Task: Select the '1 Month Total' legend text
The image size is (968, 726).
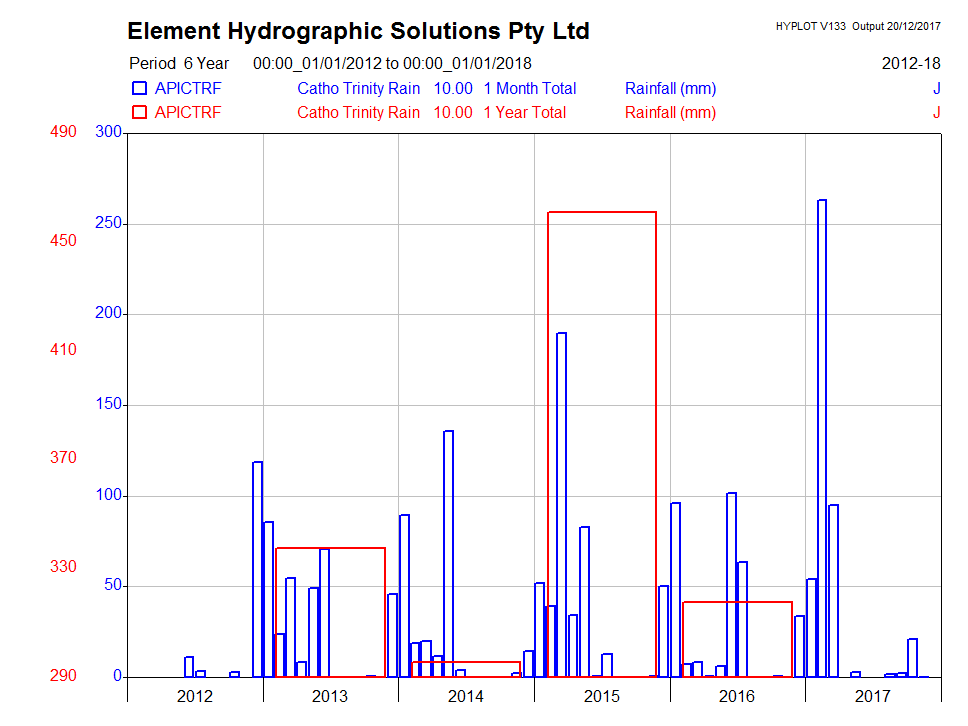Action: pos(529,89)
